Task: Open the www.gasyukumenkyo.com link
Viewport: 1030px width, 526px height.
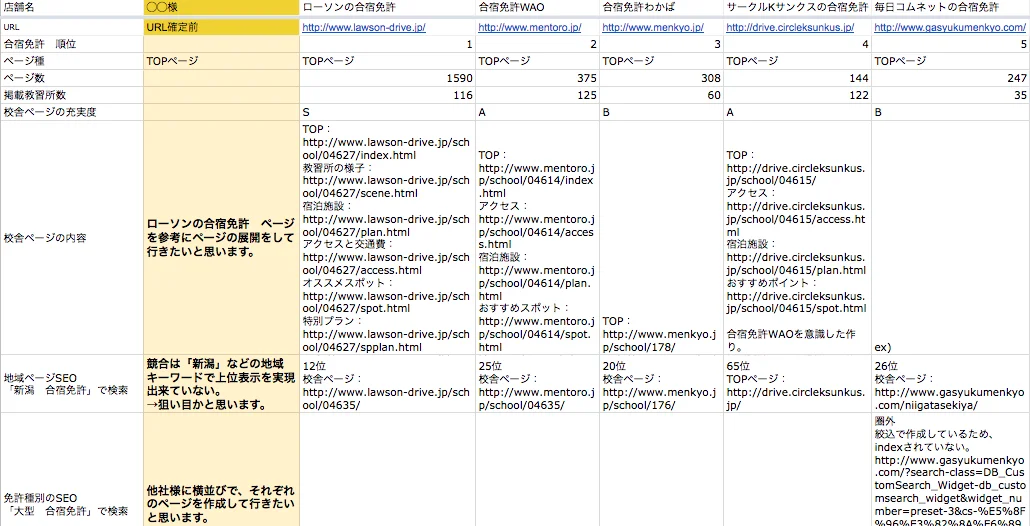Action: tap(950, 28)
